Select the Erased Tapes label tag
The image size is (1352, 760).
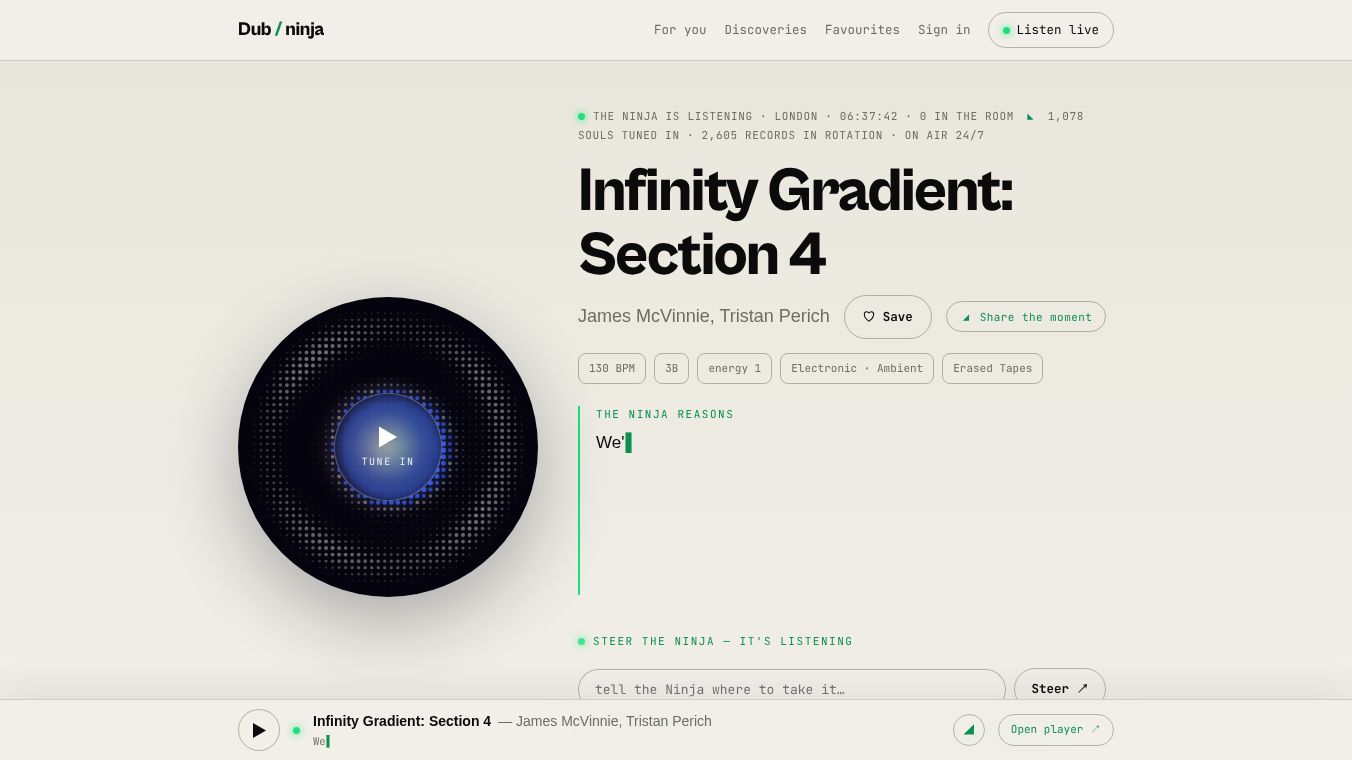tap(992, 368)
